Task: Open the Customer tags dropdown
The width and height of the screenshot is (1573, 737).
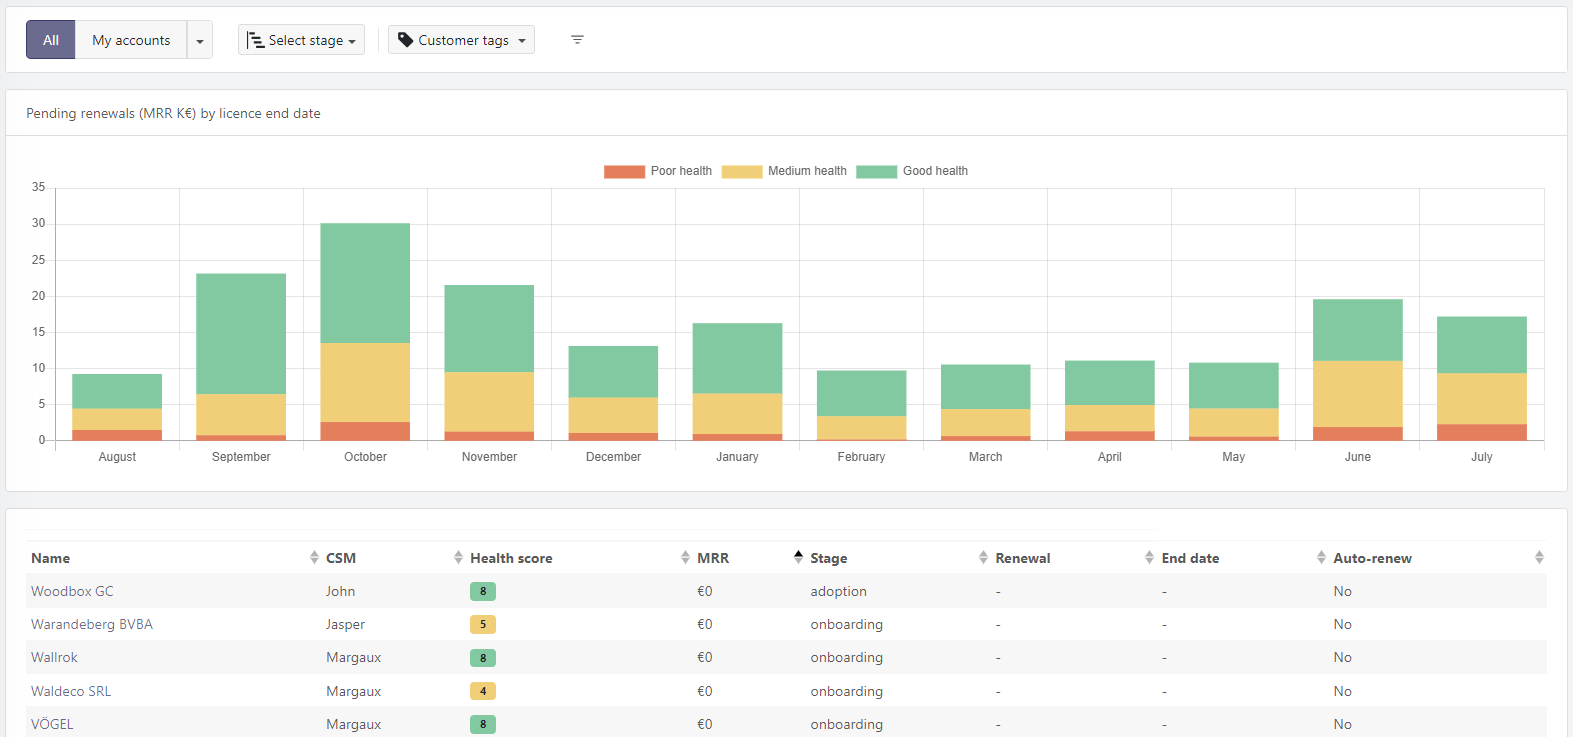Action: pyautogui.click(x=461, y=40)
